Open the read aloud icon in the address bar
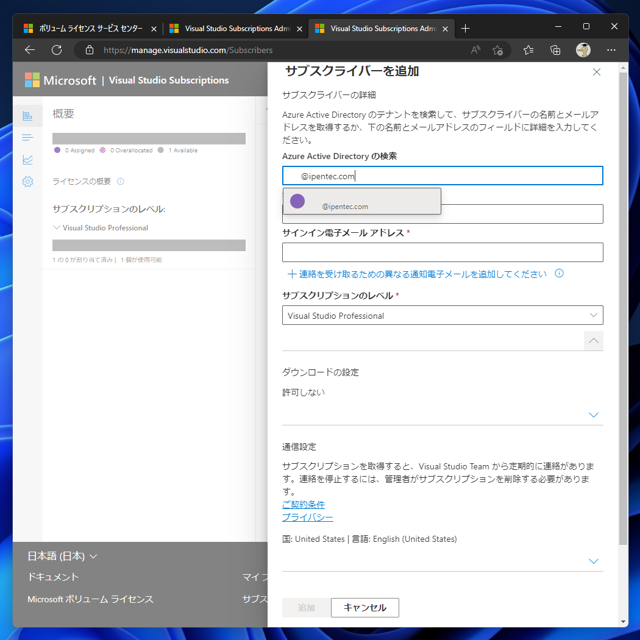The width and height of the screenshot is (640, 640). pyautogui.click(x=475, y=50)
